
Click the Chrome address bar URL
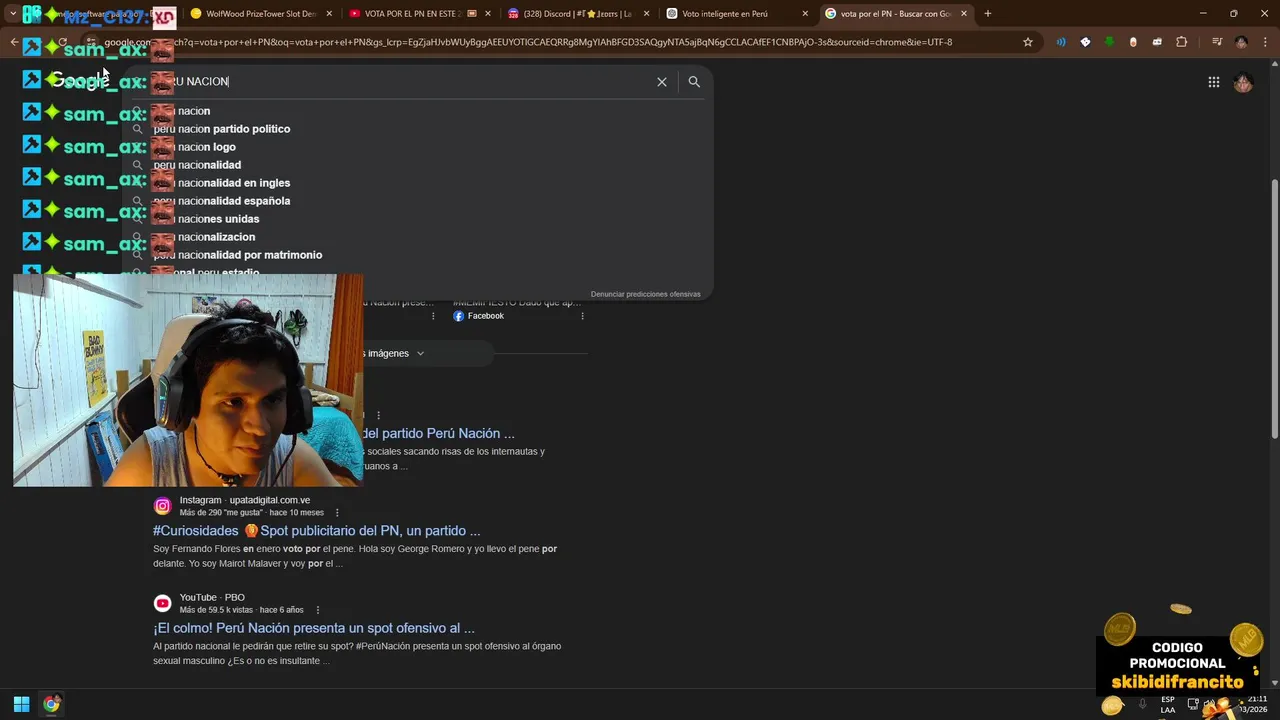point(528,42)
